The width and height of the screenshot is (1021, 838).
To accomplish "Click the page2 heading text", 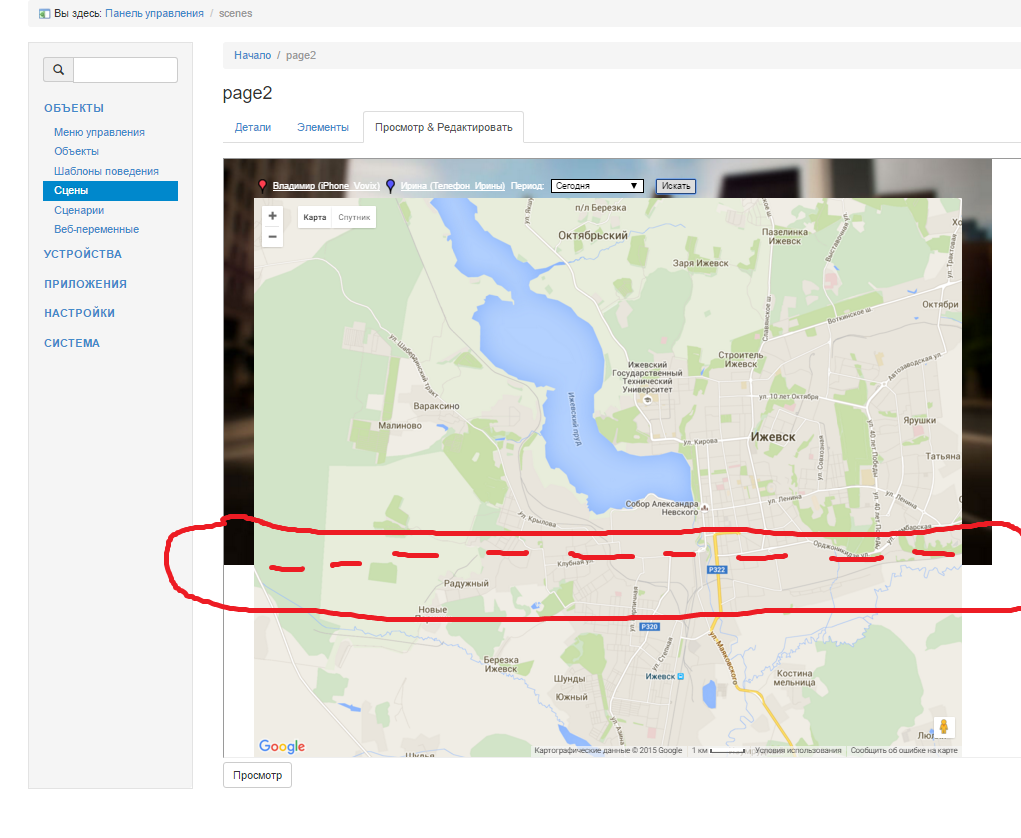I will 247,93.
